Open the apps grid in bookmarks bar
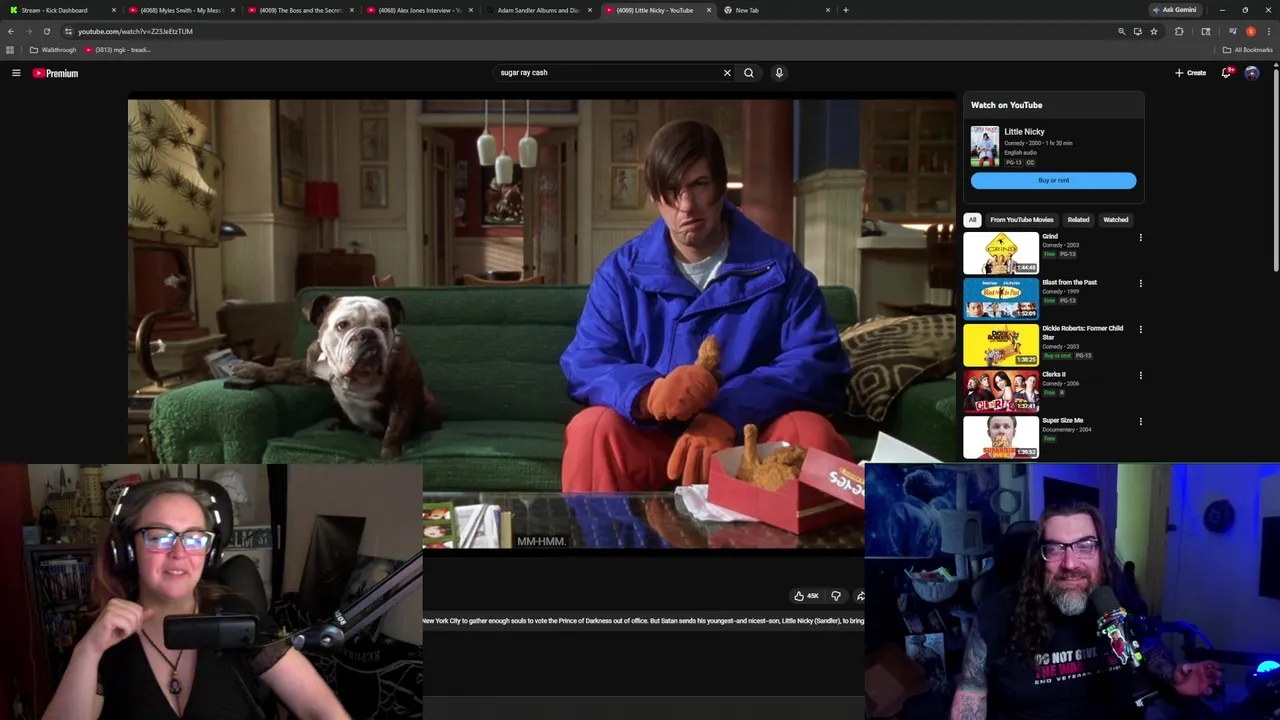The height and width of the screenshot is (720, 1280). pyautogui.click(x=10, y=50)
